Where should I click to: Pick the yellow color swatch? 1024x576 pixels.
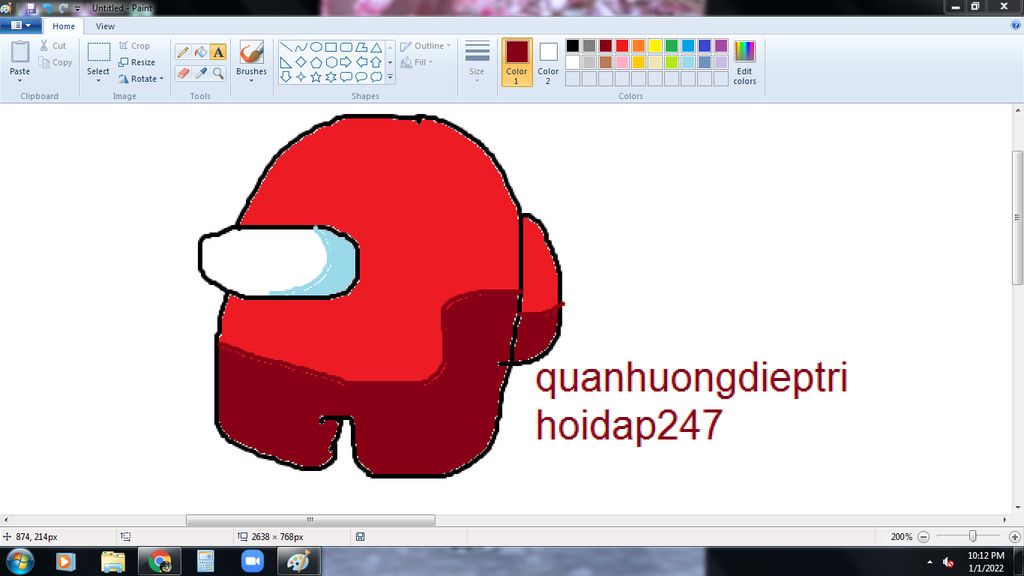[x=655, y=46]
